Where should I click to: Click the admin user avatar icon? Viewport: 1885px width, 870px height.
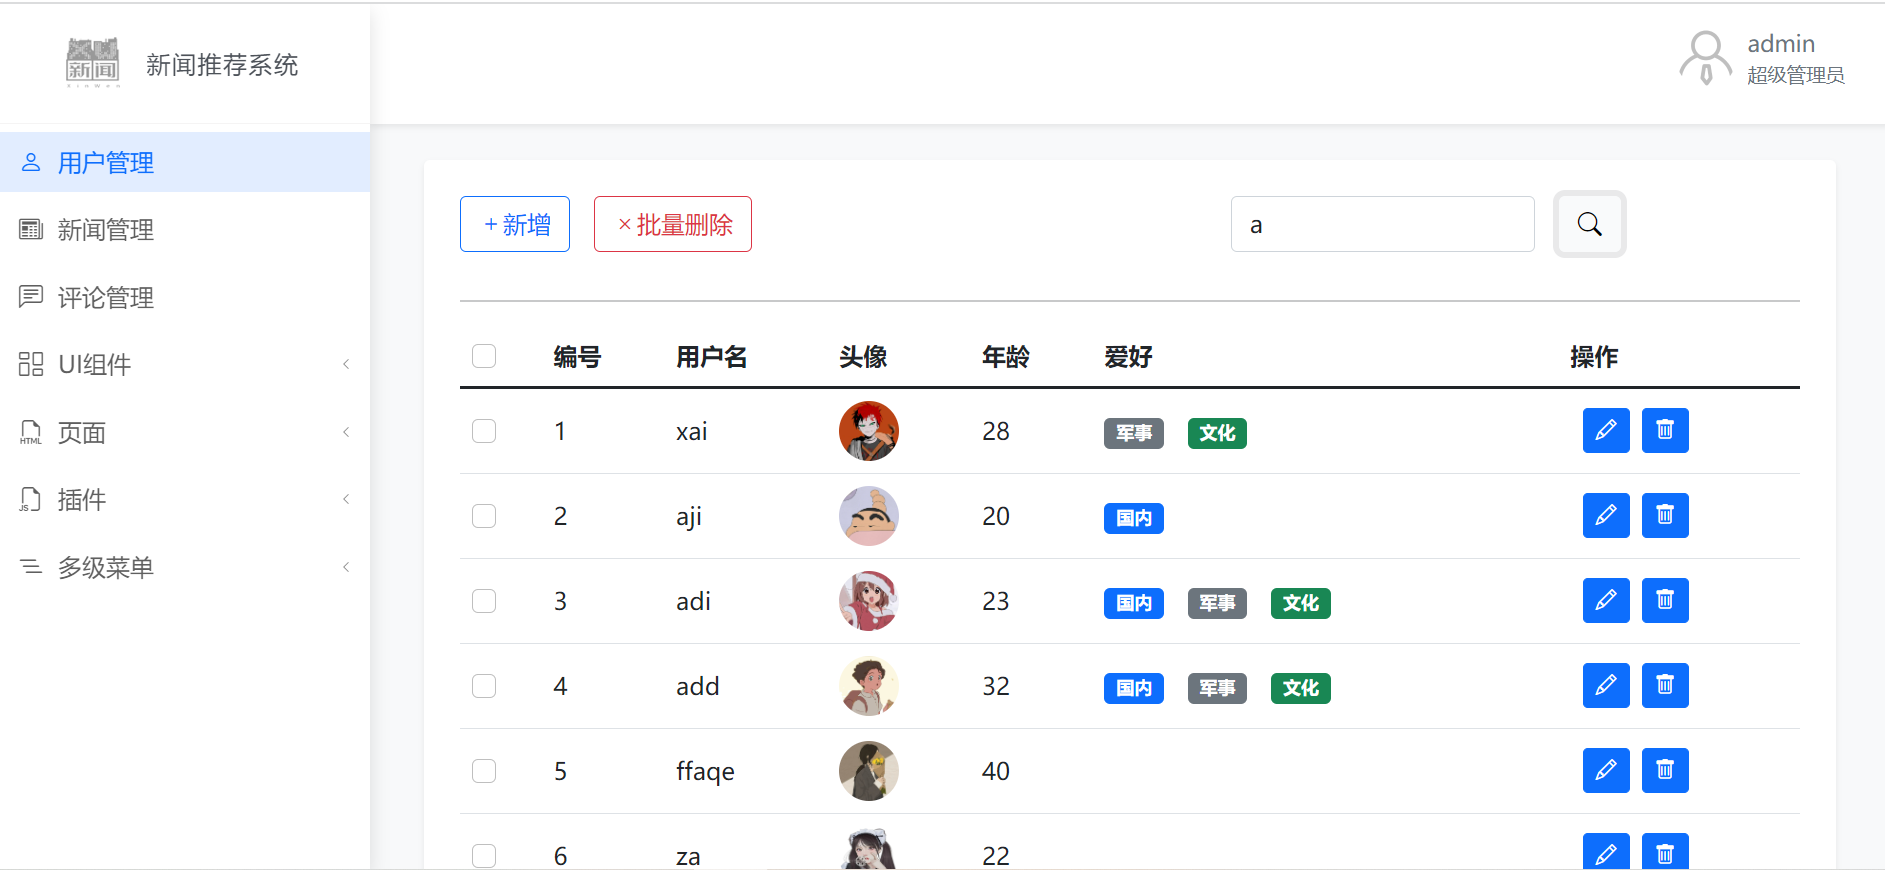1705,58
